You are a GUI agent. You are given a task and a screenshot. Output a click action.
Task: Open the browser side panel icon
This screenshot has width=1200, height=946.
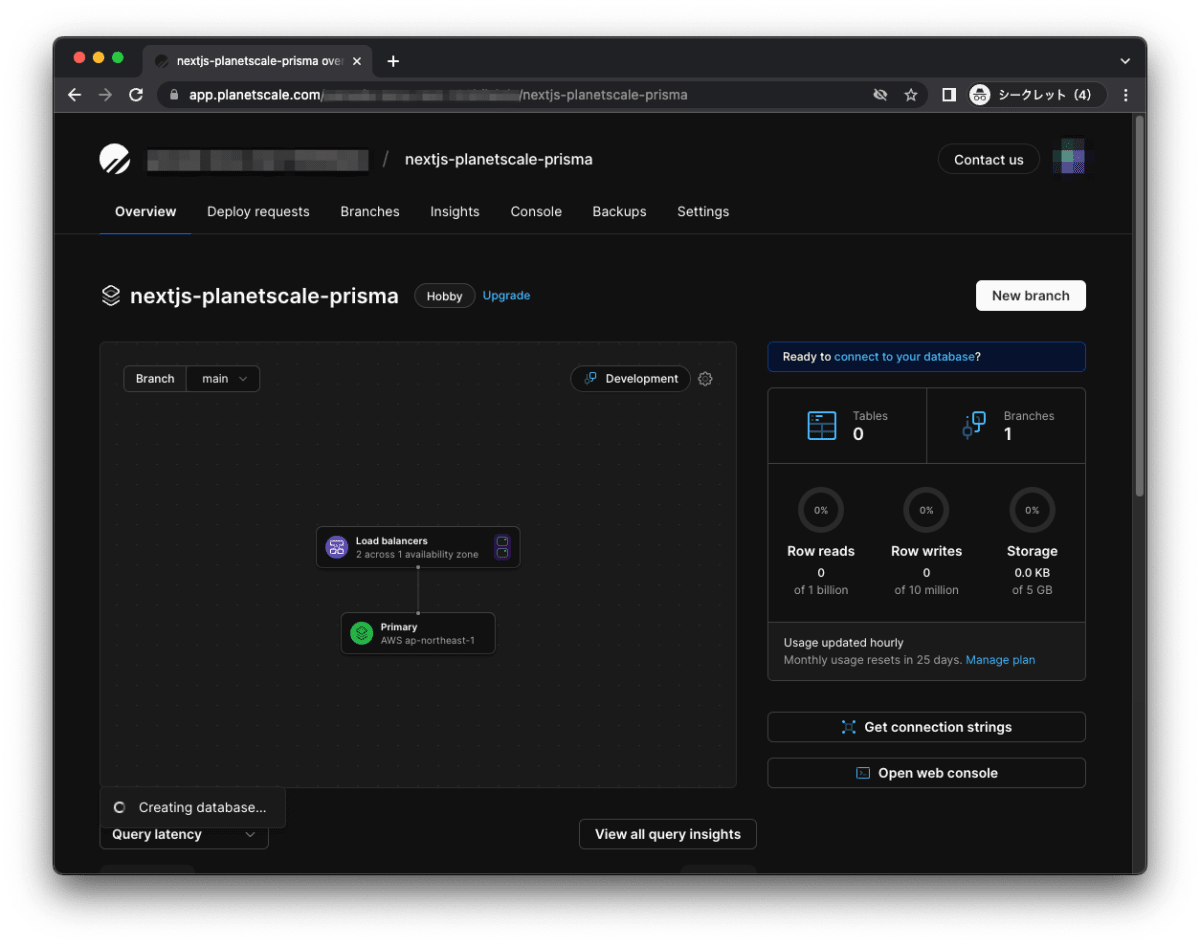tap(949, 95)
